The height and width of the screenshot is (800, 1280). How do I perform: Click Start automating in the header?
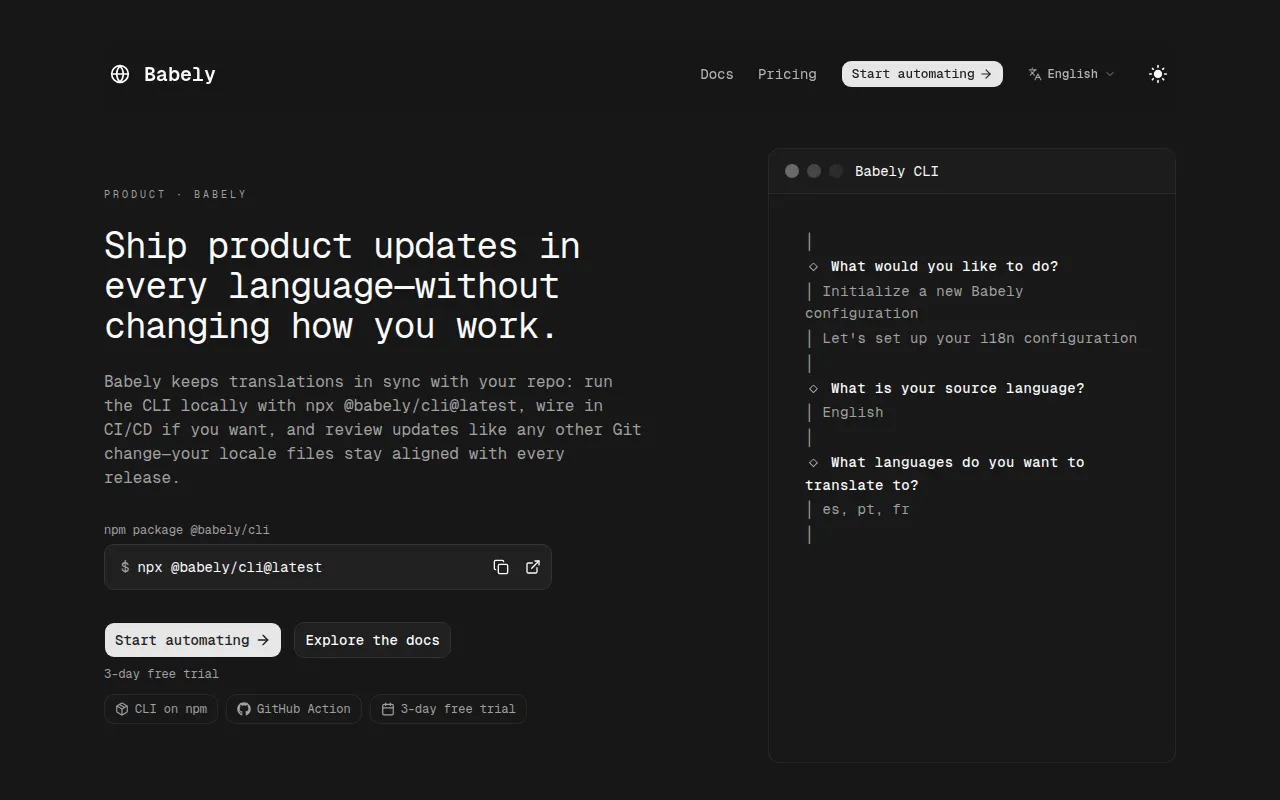click(922, 74)
